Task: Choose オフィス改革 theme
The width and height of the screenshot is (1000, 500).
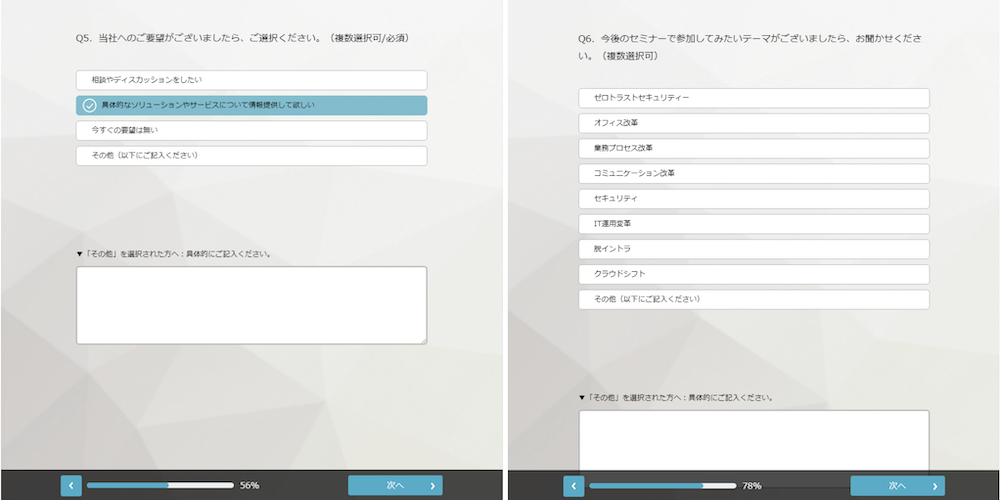Action: click(753, 123)
